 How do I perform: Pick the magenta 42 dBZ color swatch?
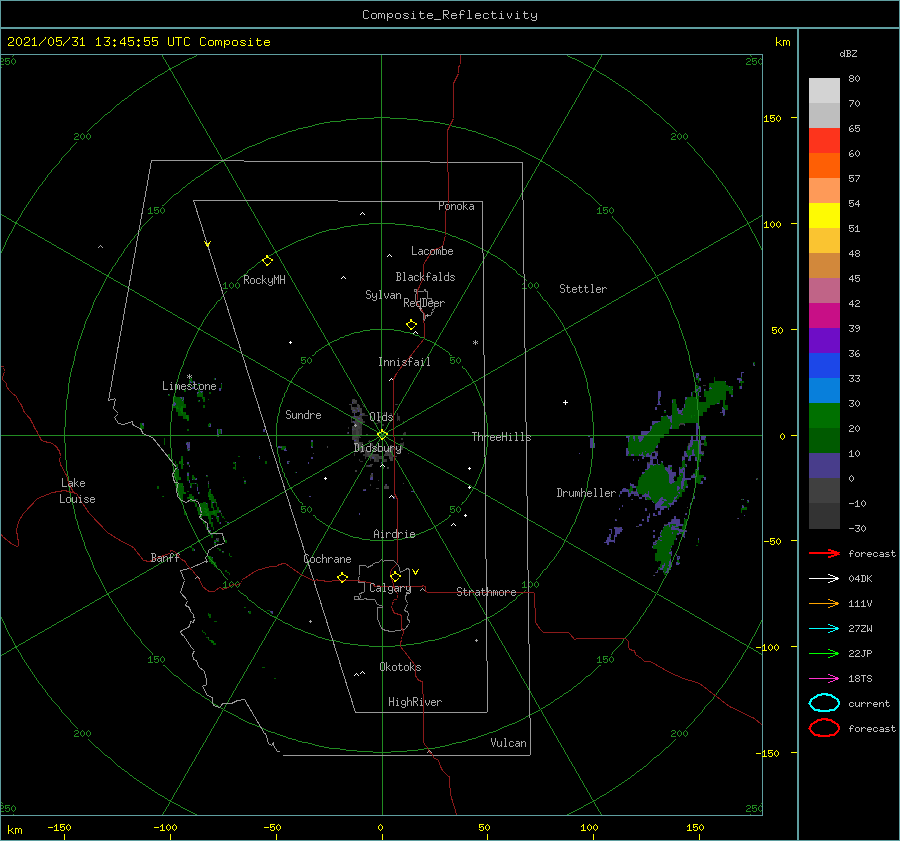point(824,316)
